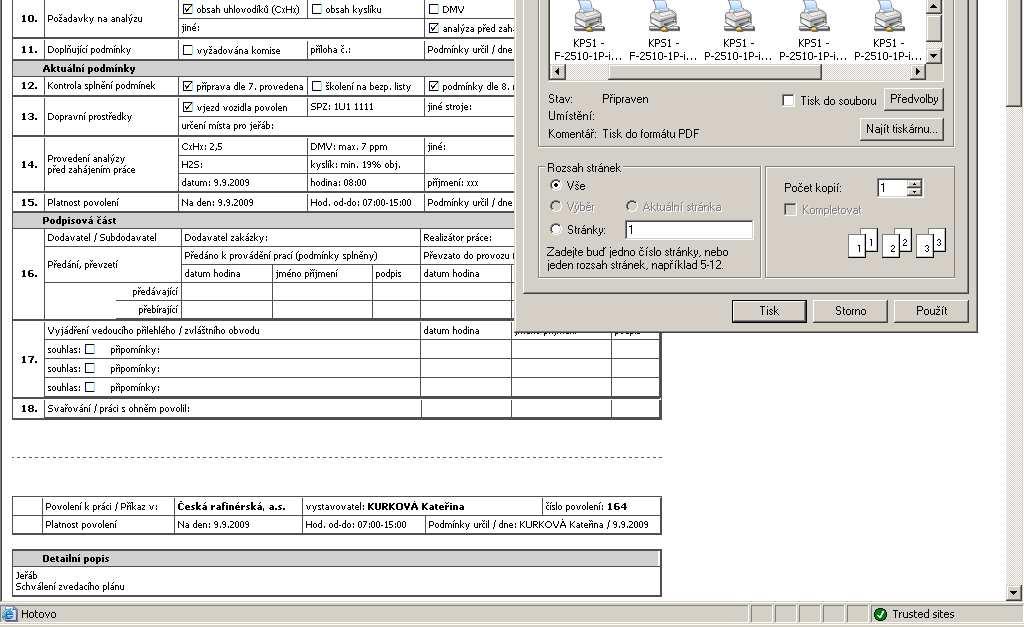Cancel printing with 'Storno'
The width and height of the screenshot is (1024, 627).
pyautogui.click(x=850, y=311)
